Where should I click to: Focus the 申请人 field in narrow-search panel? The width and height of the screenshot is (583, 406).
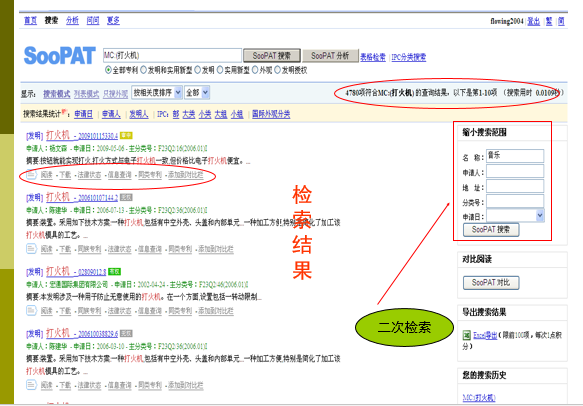click(515, 171)
